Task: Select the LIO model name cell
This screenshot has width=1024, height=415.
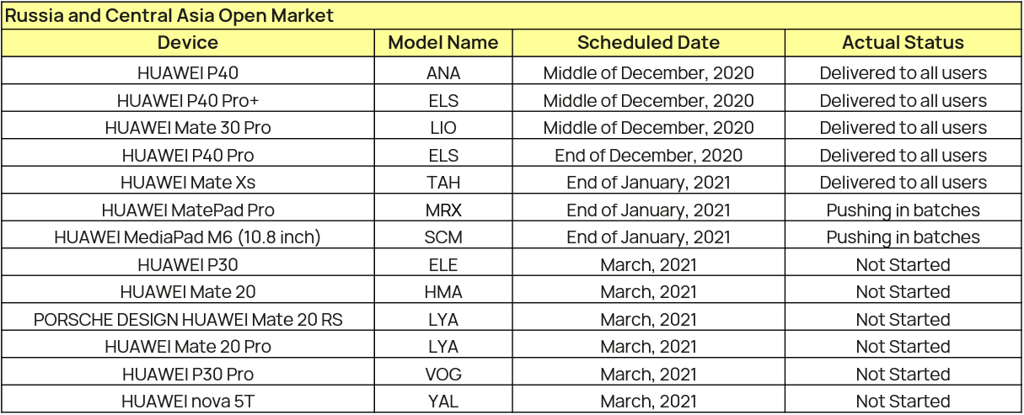Action: click(443, 128)
